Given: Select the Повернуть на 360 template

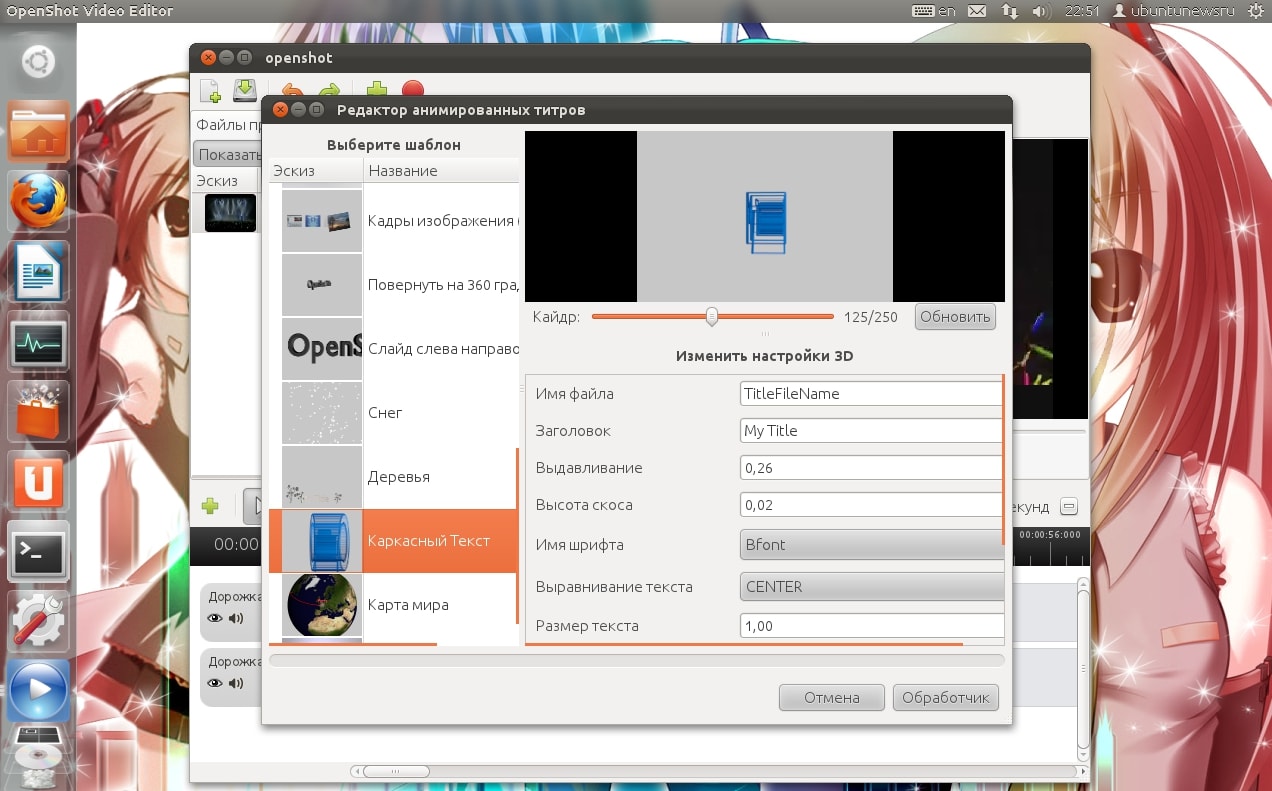Looking at the screenshot, I should [394, 285].
